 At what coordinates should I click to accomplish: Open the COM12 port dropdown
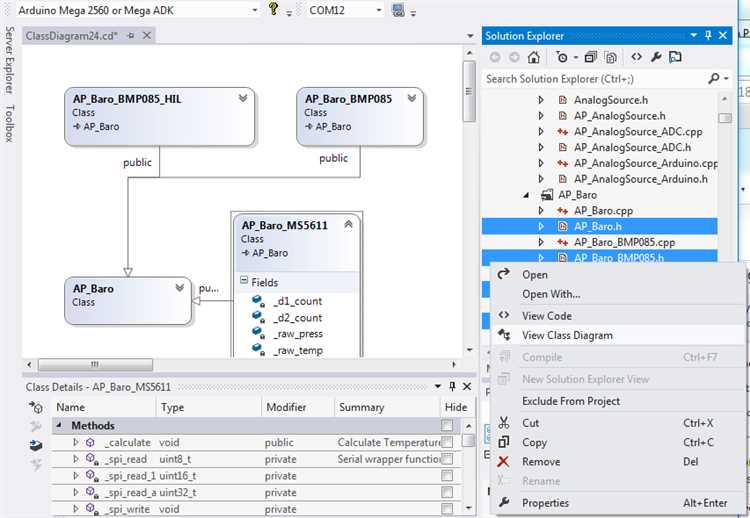pos(379,10)
